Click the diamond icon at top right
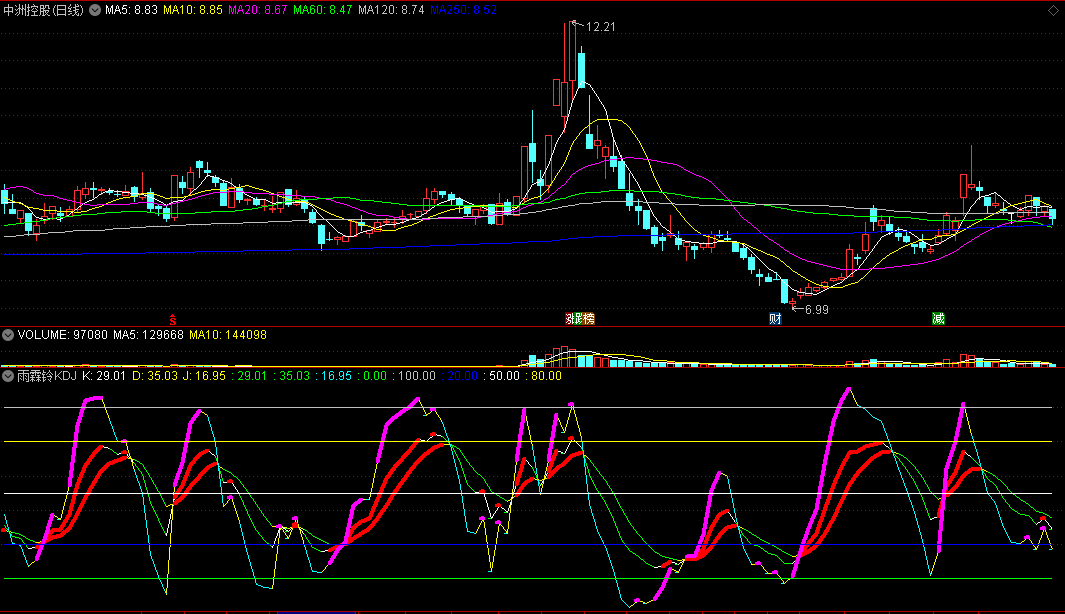This screenshot has width=1065, height=614. [1053, 10]
